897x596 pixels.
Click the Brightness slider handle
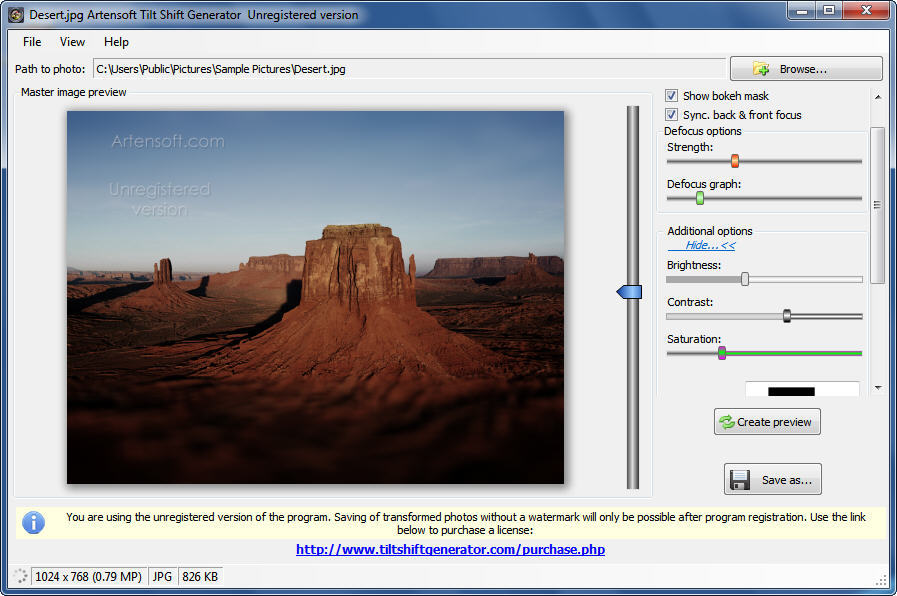tap(745, 279)
